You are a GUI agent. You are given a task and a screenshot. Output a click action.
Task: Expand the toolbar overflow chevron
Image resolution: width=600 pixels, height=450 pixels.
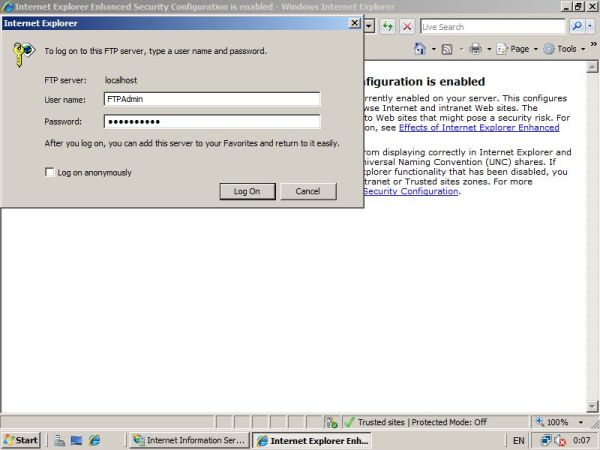click(x=593, y=44)
